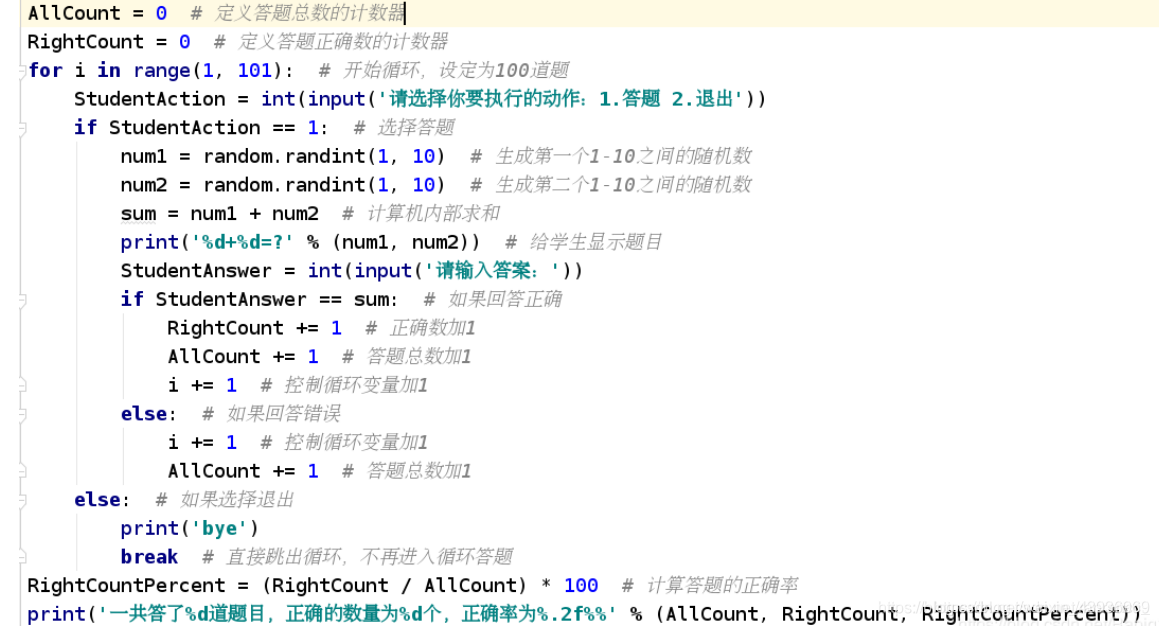The image size is (1159, 626).
Task: Collapse the 'else: # 如果回答错误' block fold marker
Action: [22, 415]
